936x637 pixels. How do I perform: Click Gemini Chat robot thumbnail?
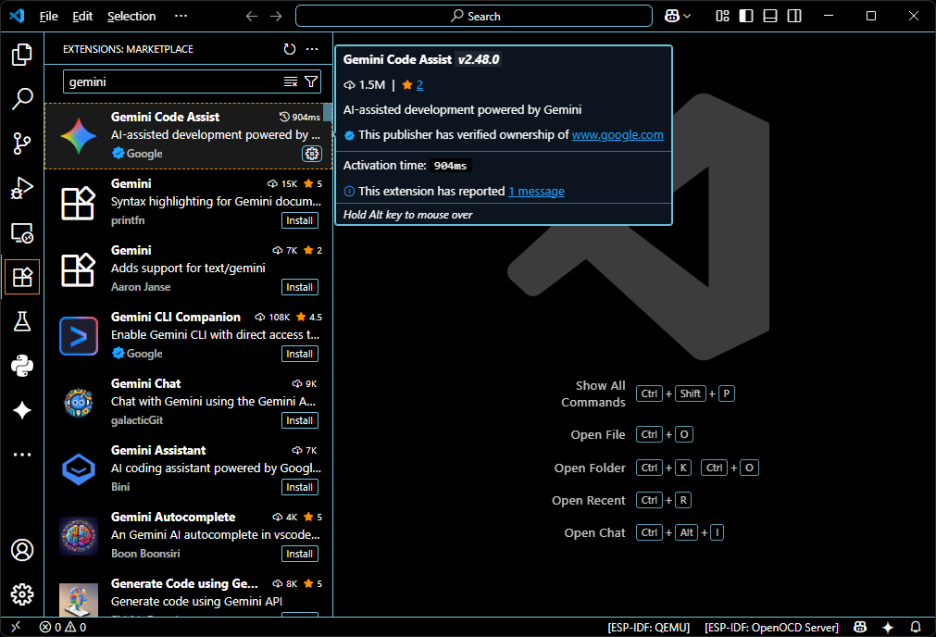coord(78,403)
